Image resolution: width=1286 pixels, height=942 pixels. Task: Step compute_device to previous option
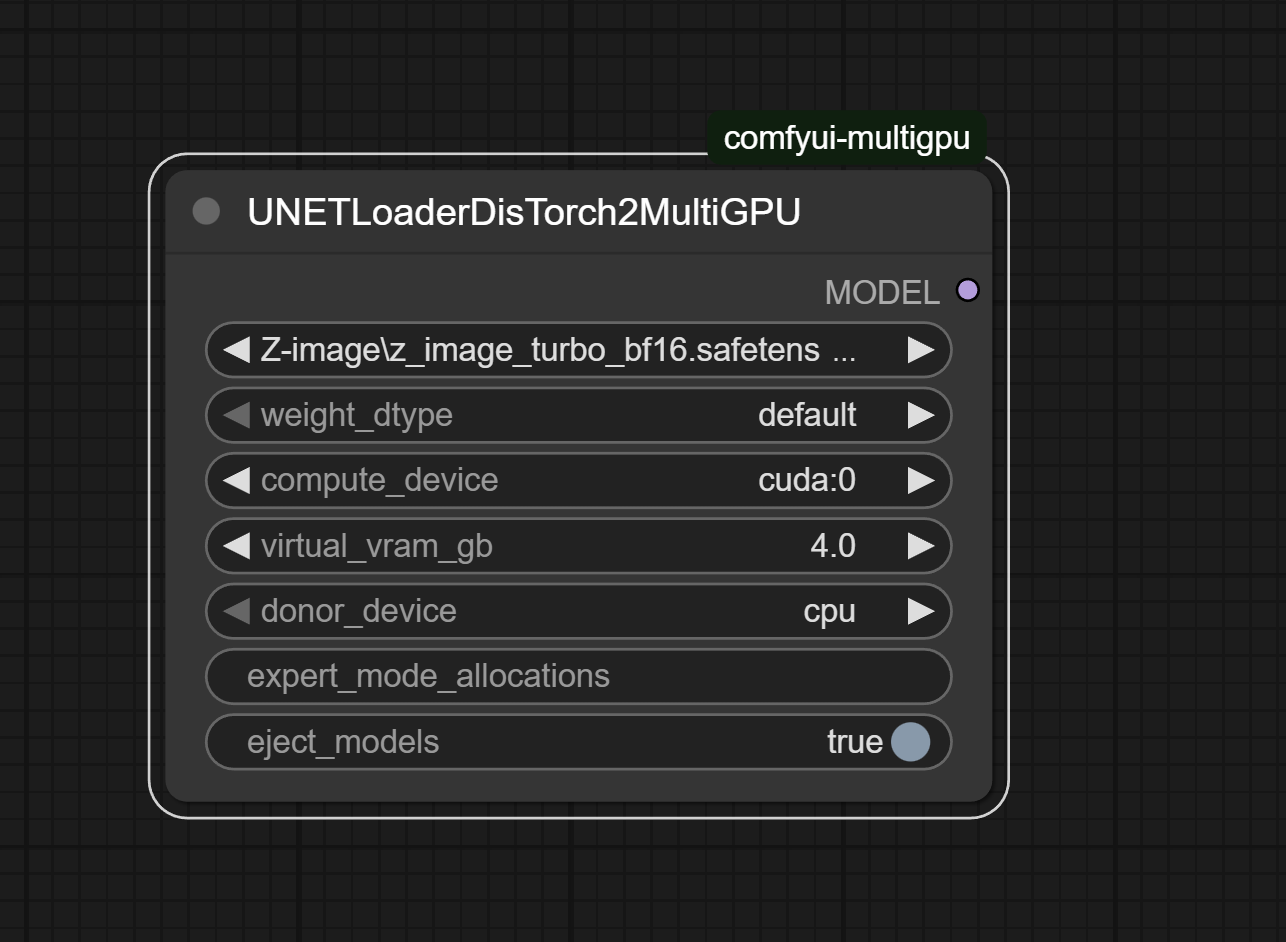pyautogui.click(x=236, y=480)
